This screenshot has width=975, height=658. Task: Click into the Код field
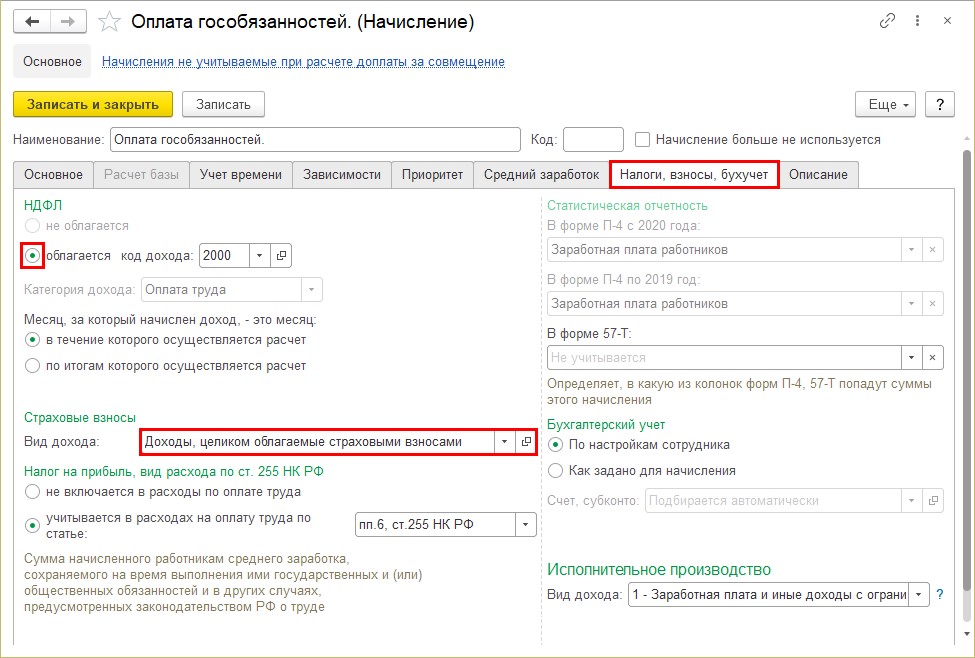[x=593, y=139]
